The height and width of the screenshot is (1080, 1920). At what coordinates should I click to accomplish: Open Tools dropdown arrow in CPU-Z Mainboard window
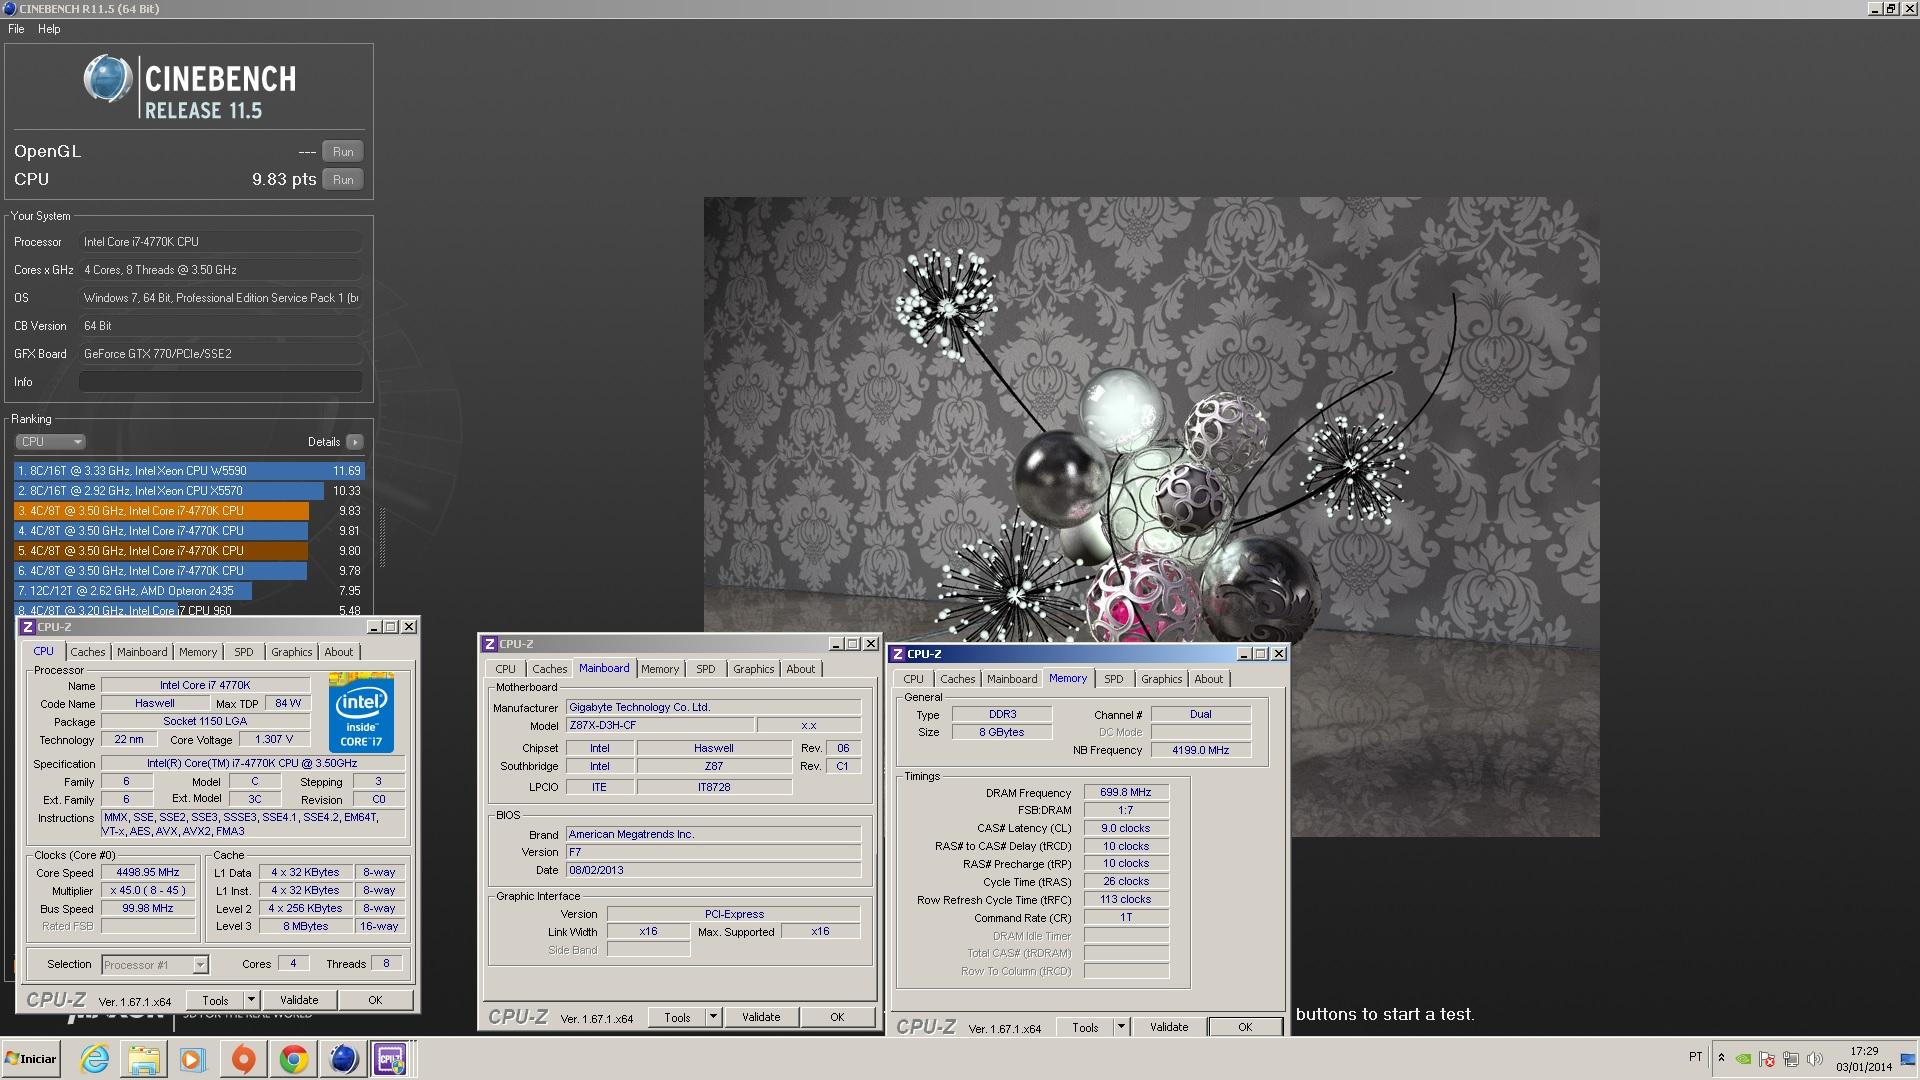tap(713, 1017)
